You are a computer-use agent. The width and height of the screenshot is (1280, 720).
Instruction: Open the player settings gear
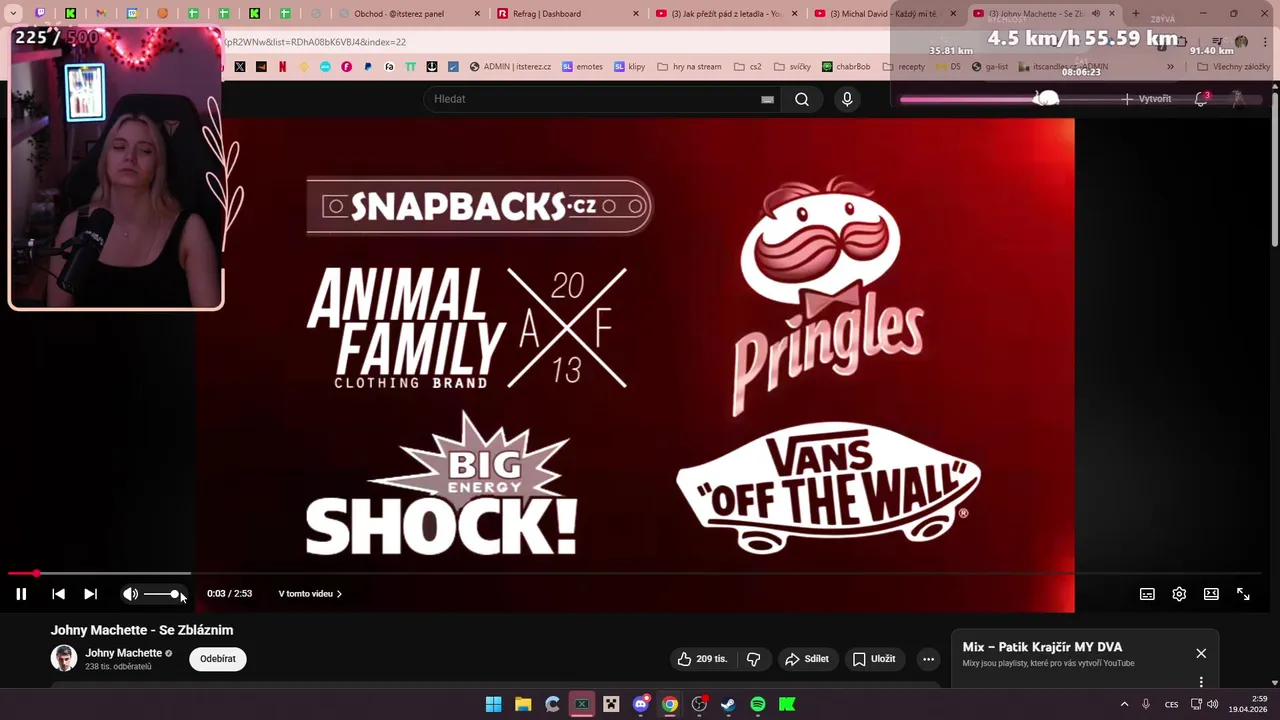tap(1179, 594)
